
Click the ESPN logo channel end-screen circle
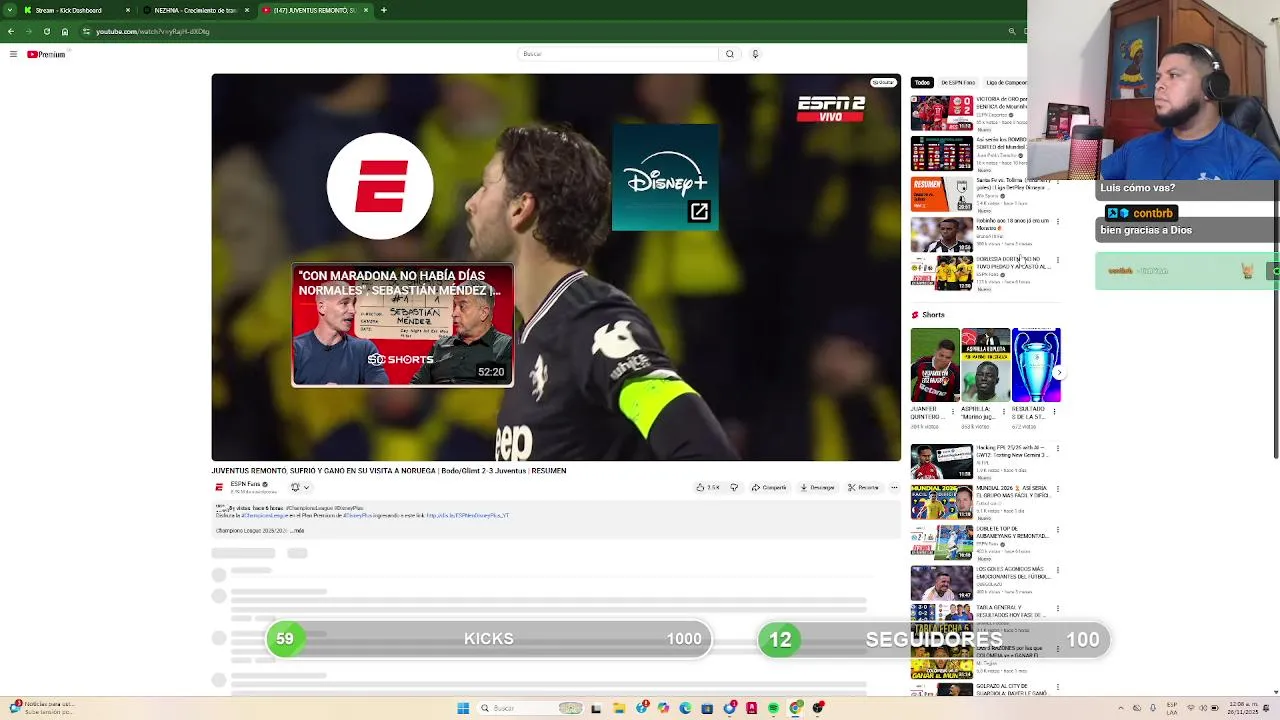[x=380, y=186]
